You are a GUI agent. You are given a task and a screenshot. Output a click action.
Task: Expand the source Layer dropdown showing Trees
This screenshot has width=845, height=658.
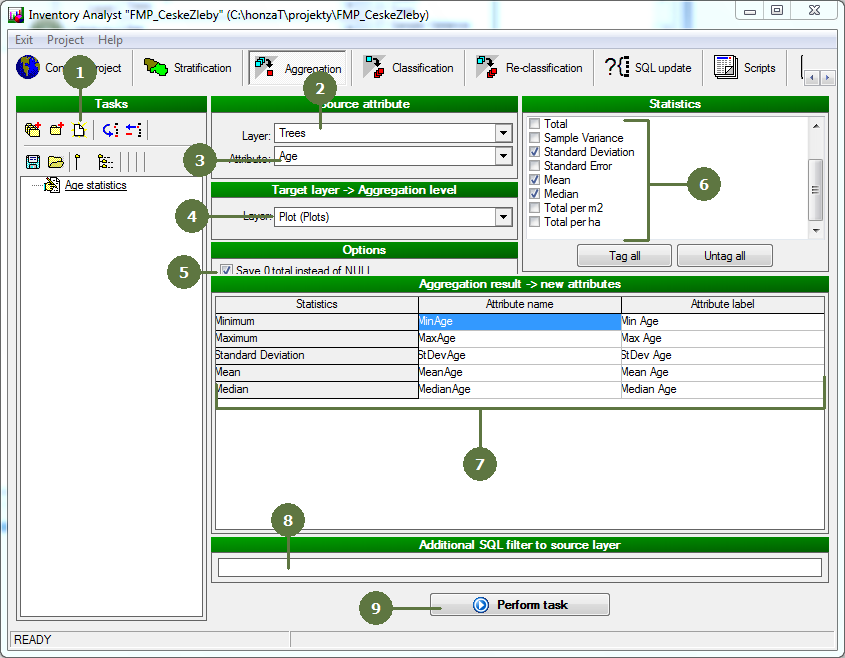pos(503,133)
